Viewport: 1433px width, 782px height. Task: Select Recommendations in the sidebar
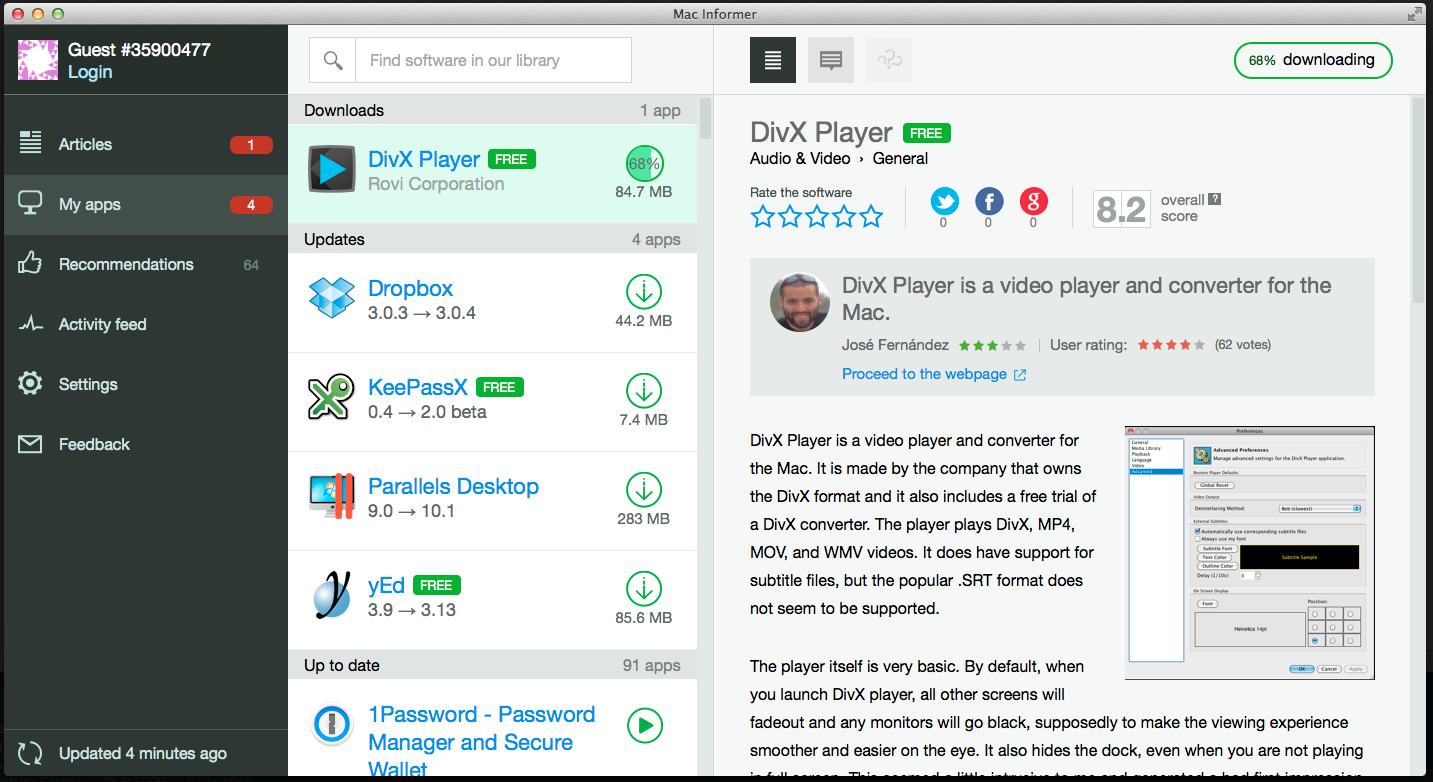point(126,264)
